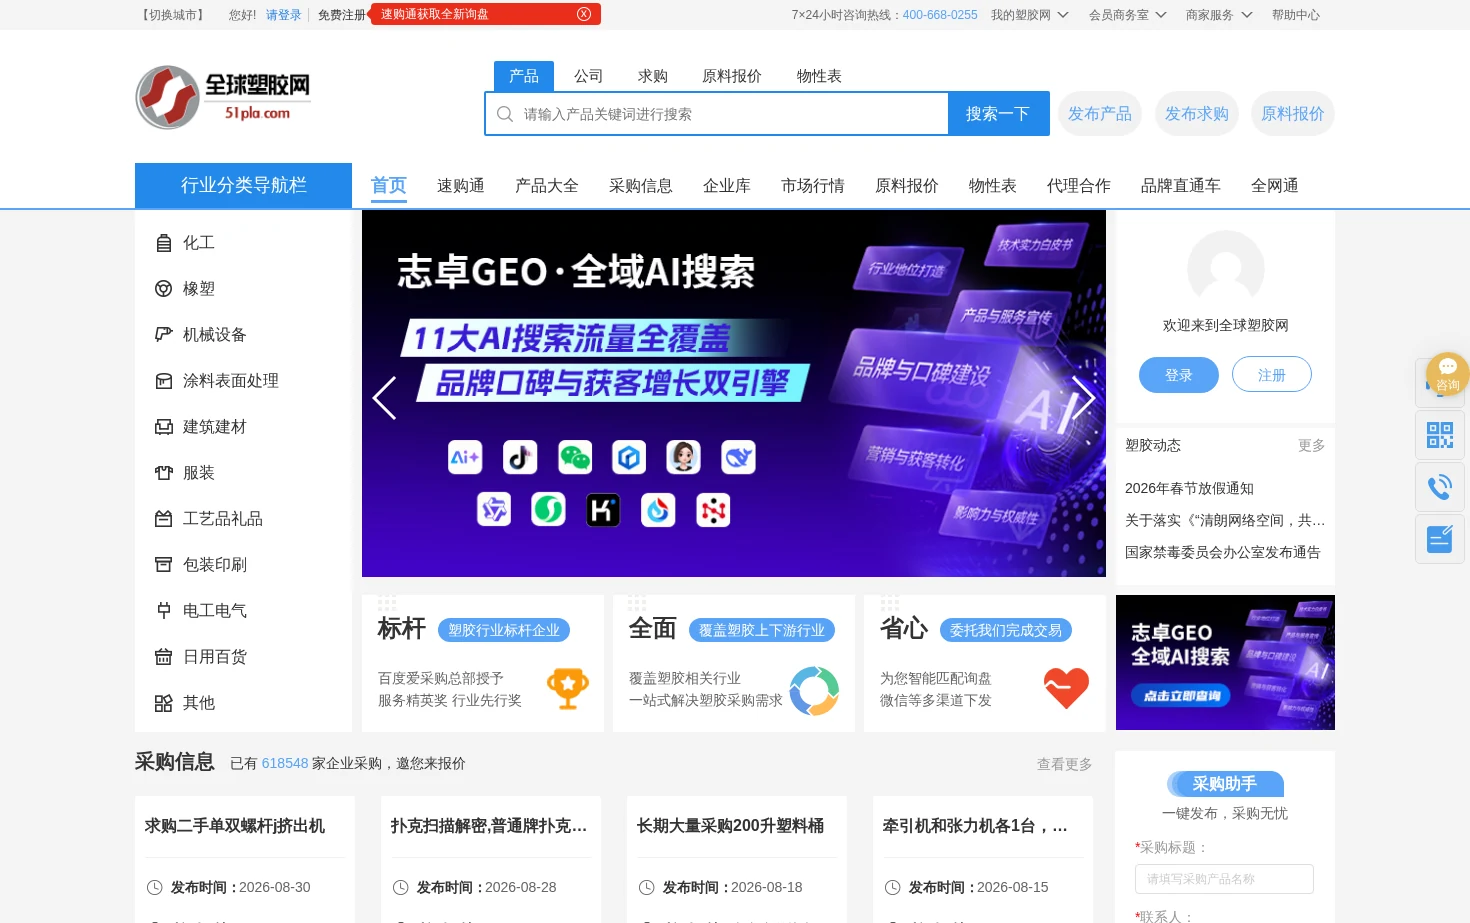The width and height of the screenshot is (1470, 923).
Task: Click the blue 登录 button
Action: coord(1179,375)
